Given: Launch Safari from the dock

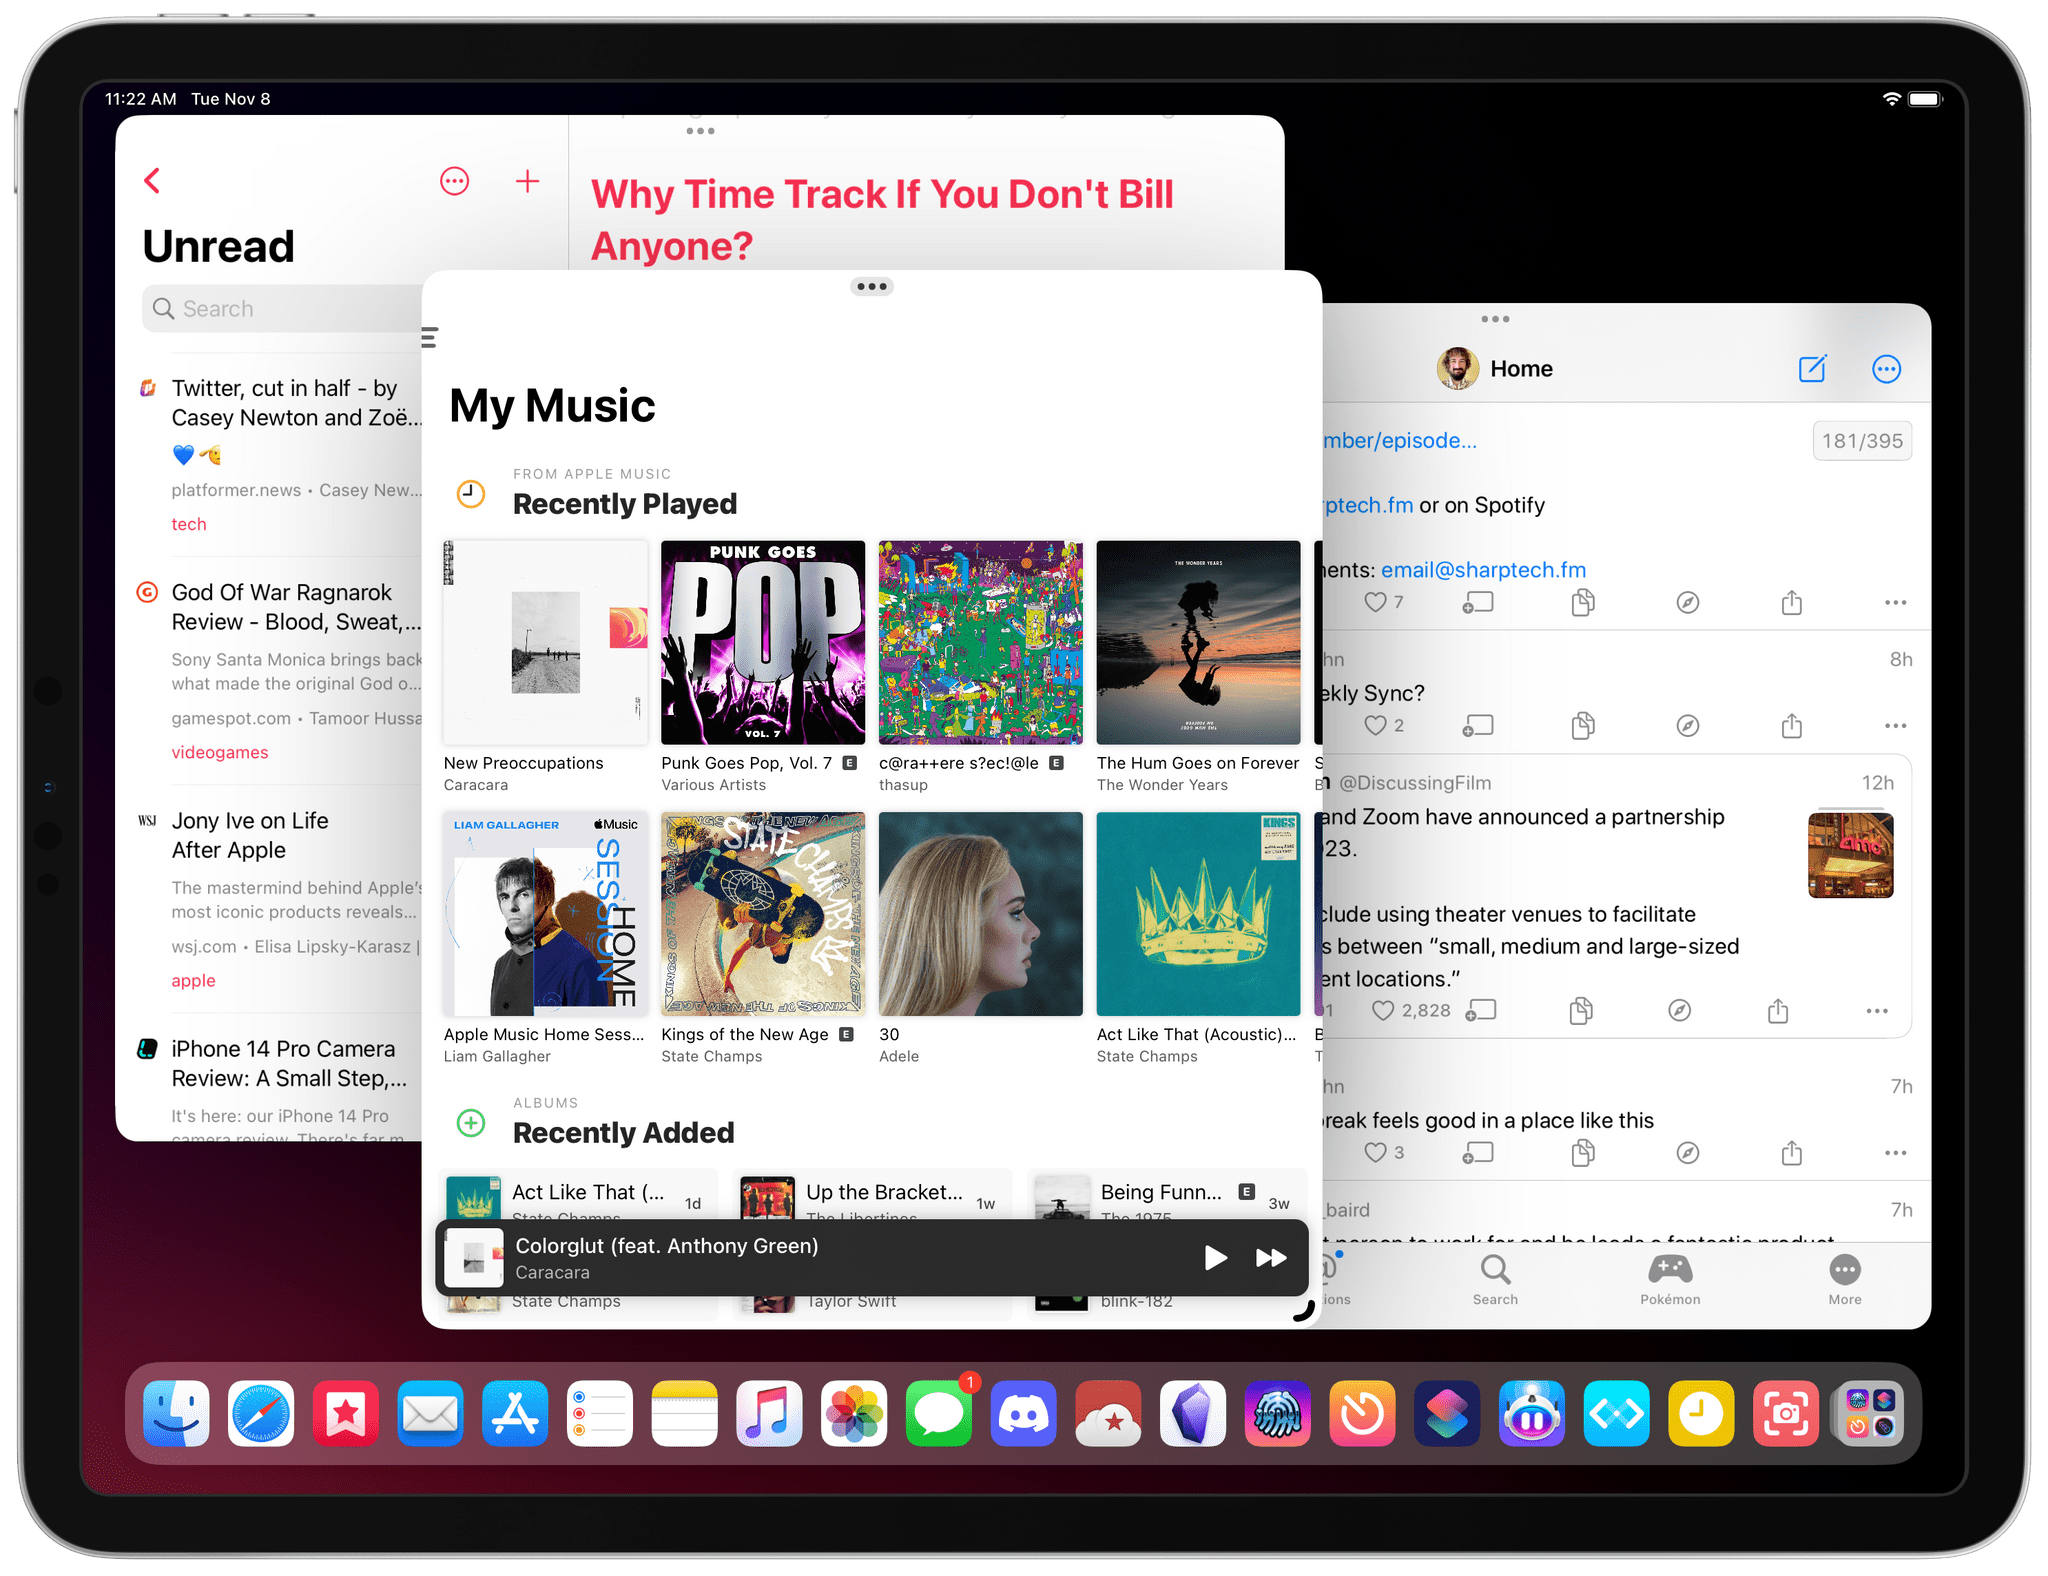Looking at the screenshot, I should coord(261,1413).
